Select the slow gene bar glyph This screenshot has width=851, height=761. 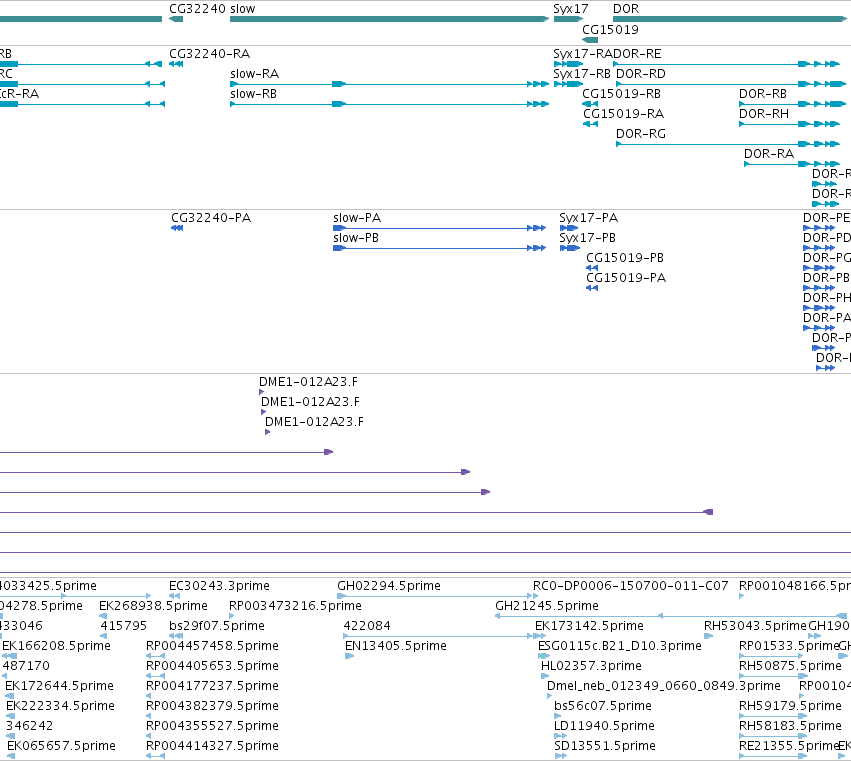[390, 19]
